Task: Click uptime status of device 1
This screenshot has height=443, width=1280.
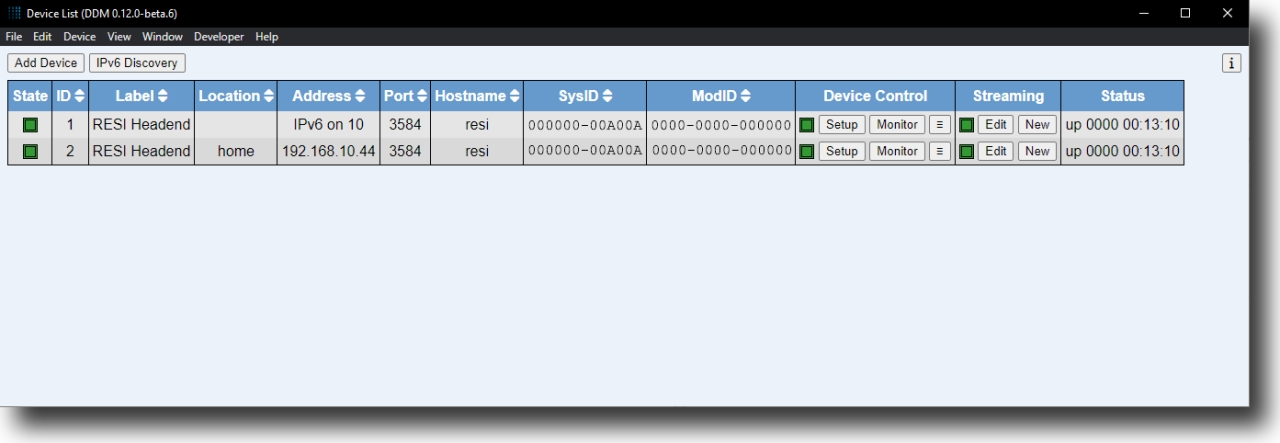Action: [1122, 125]
